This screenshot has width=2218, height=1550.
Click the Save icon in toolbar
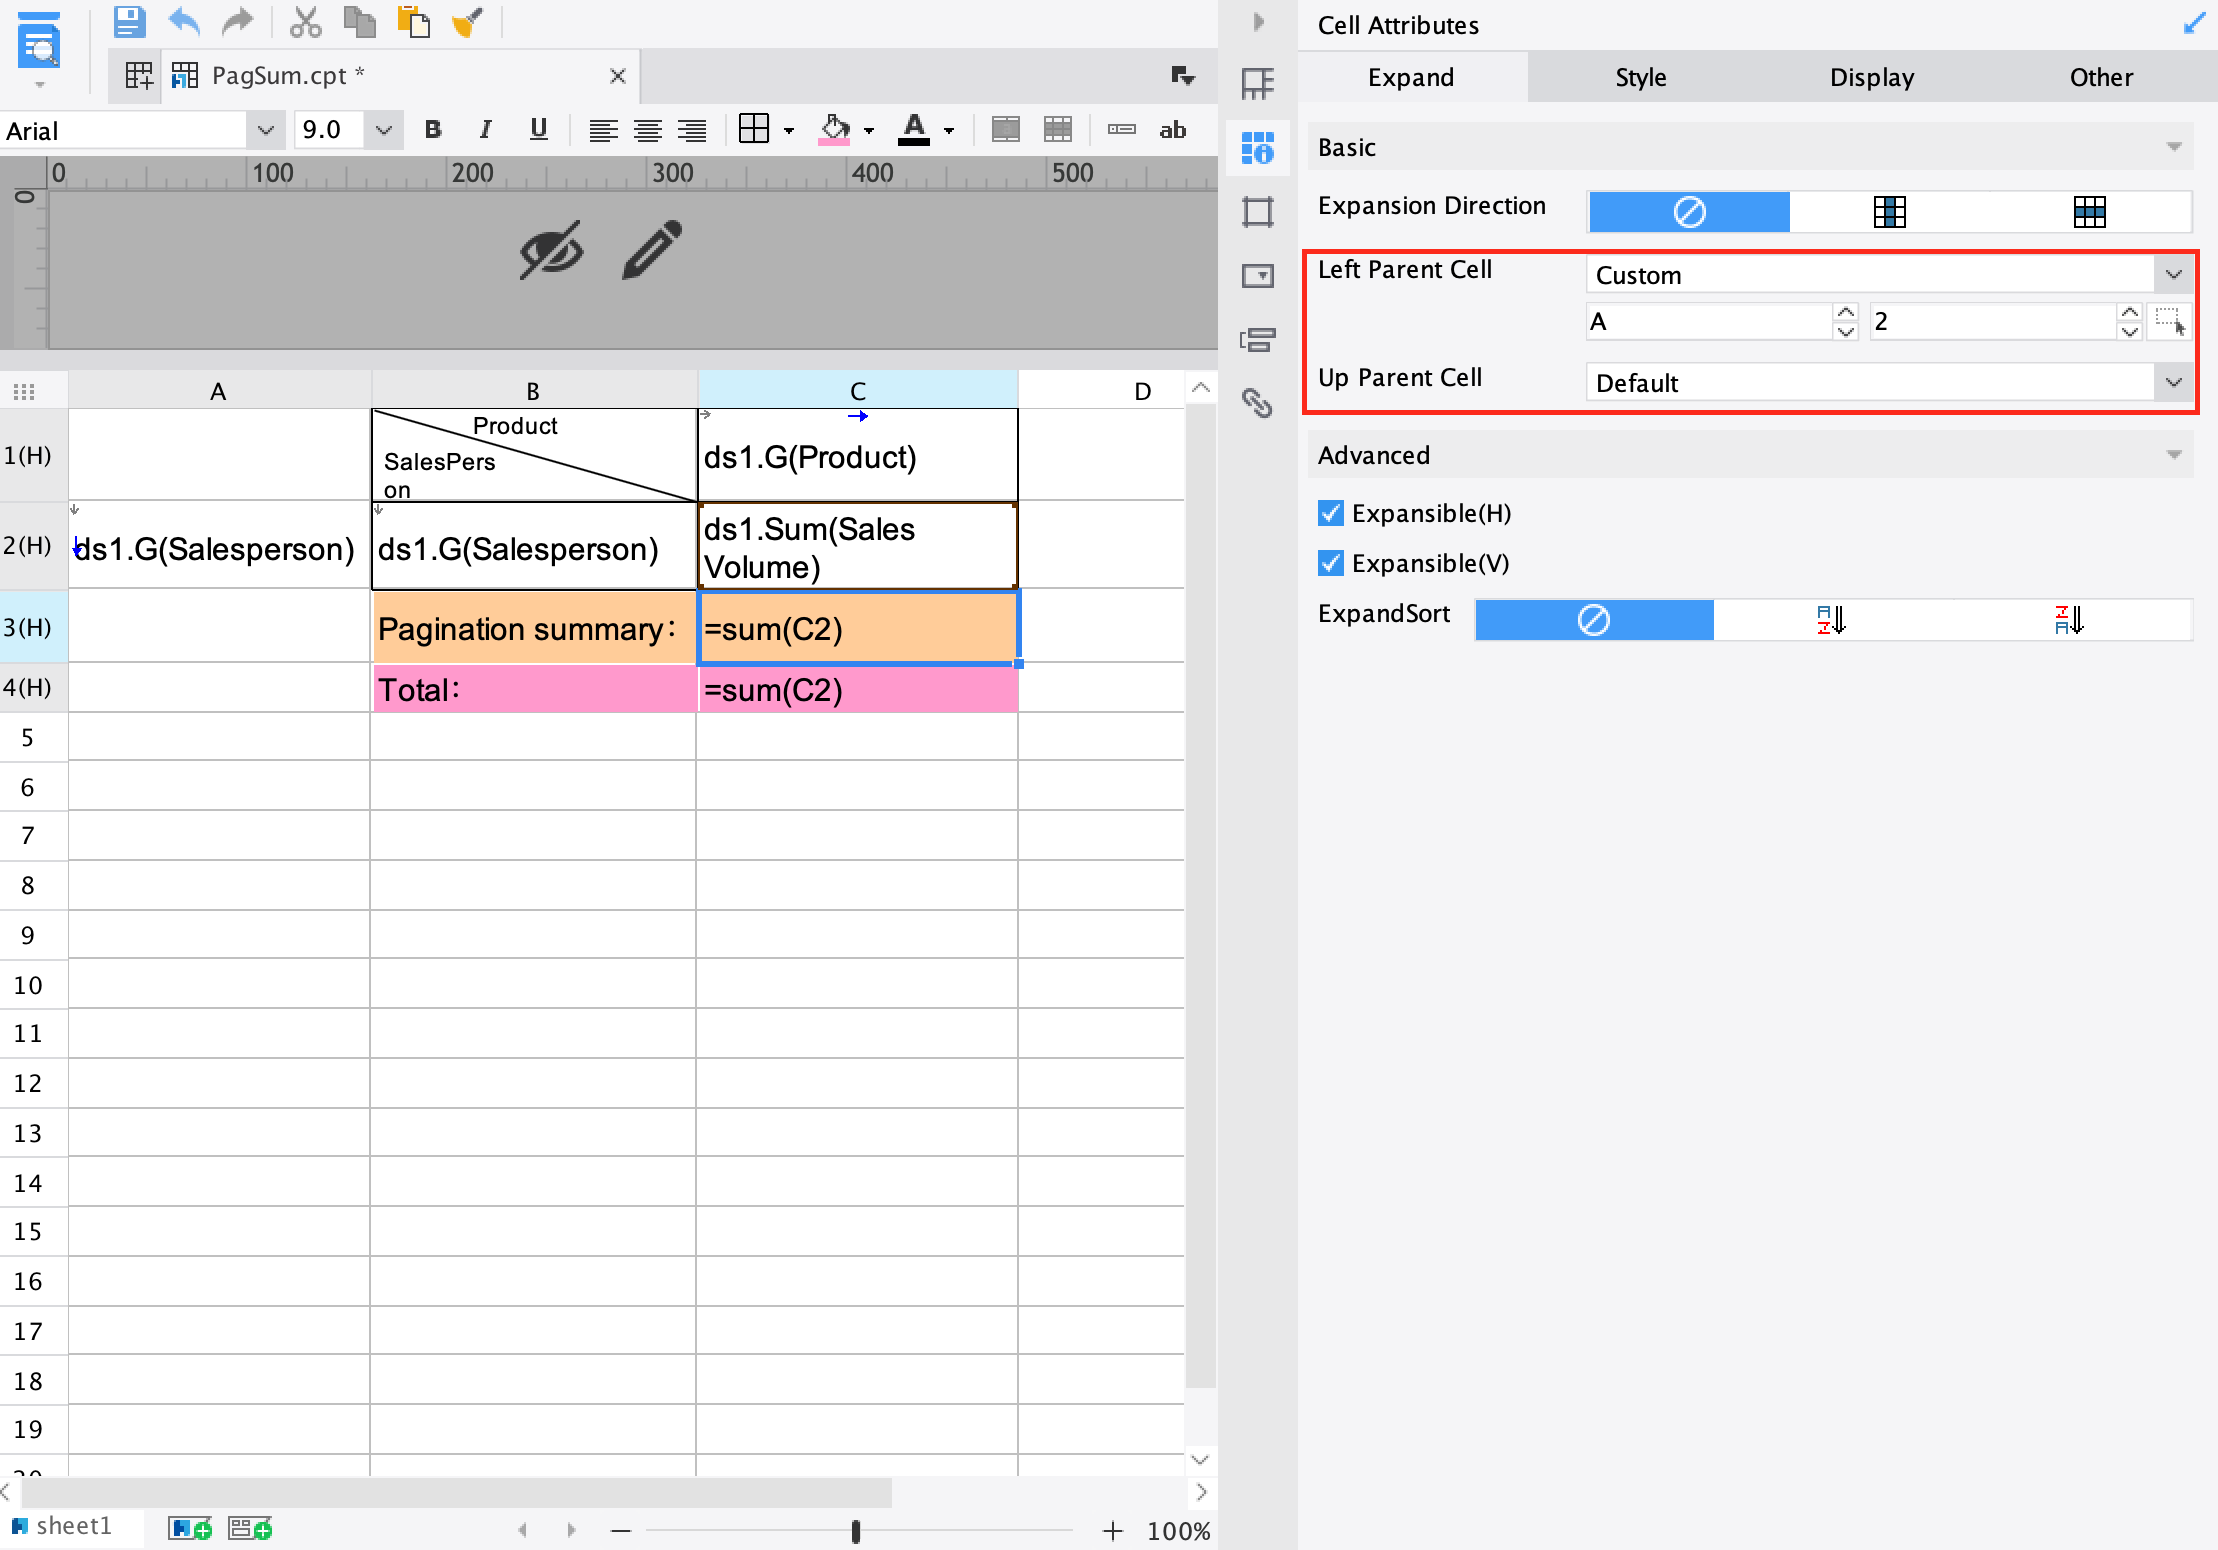coord(129,21)
